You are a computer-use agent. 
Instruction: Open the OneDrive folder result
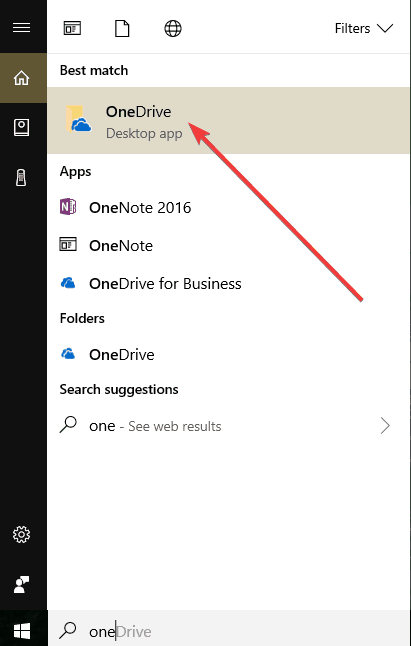229,354
